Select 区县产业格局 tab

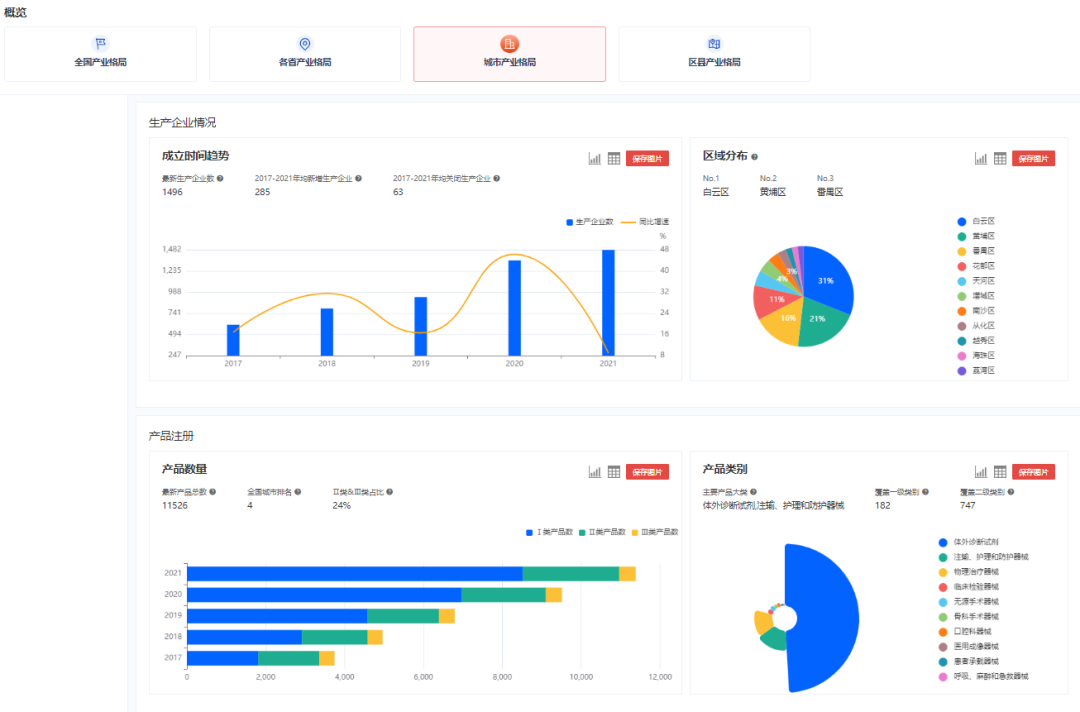pyautogui.click(x=714, y=54)
